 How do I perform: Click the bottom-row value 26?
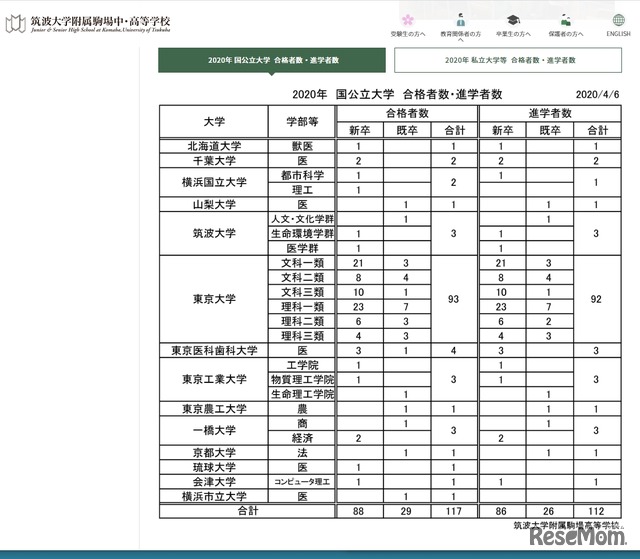coord(549,511)
